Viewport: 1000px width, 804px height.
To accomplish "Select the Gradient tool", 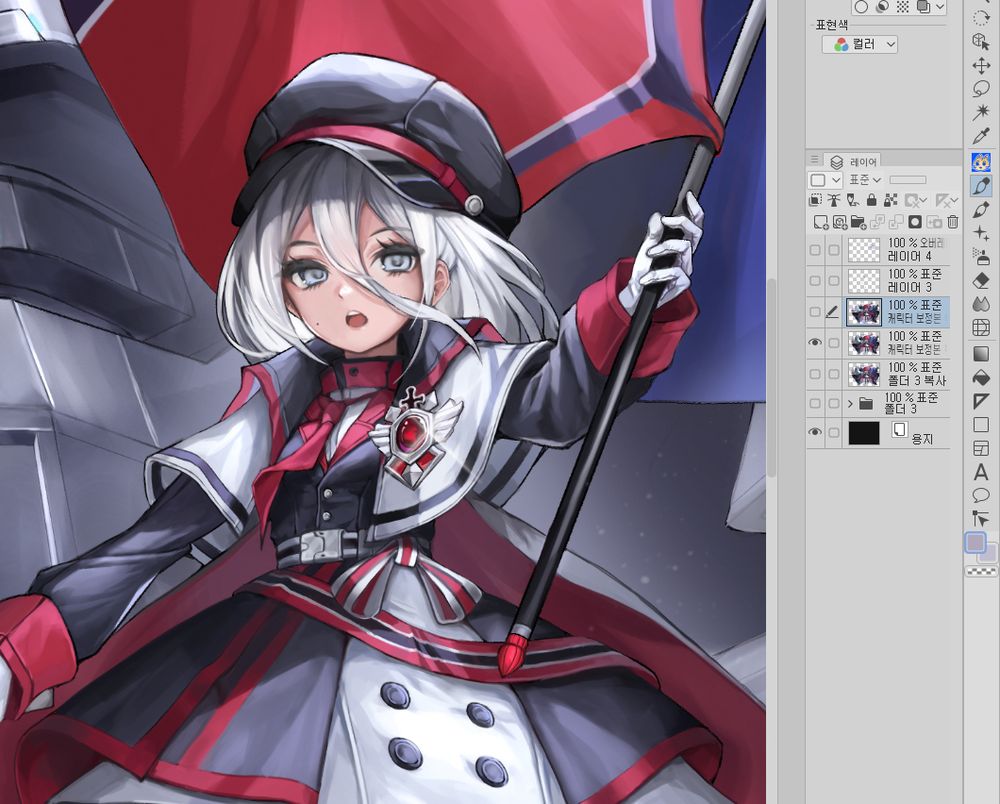I will (981, 353).
